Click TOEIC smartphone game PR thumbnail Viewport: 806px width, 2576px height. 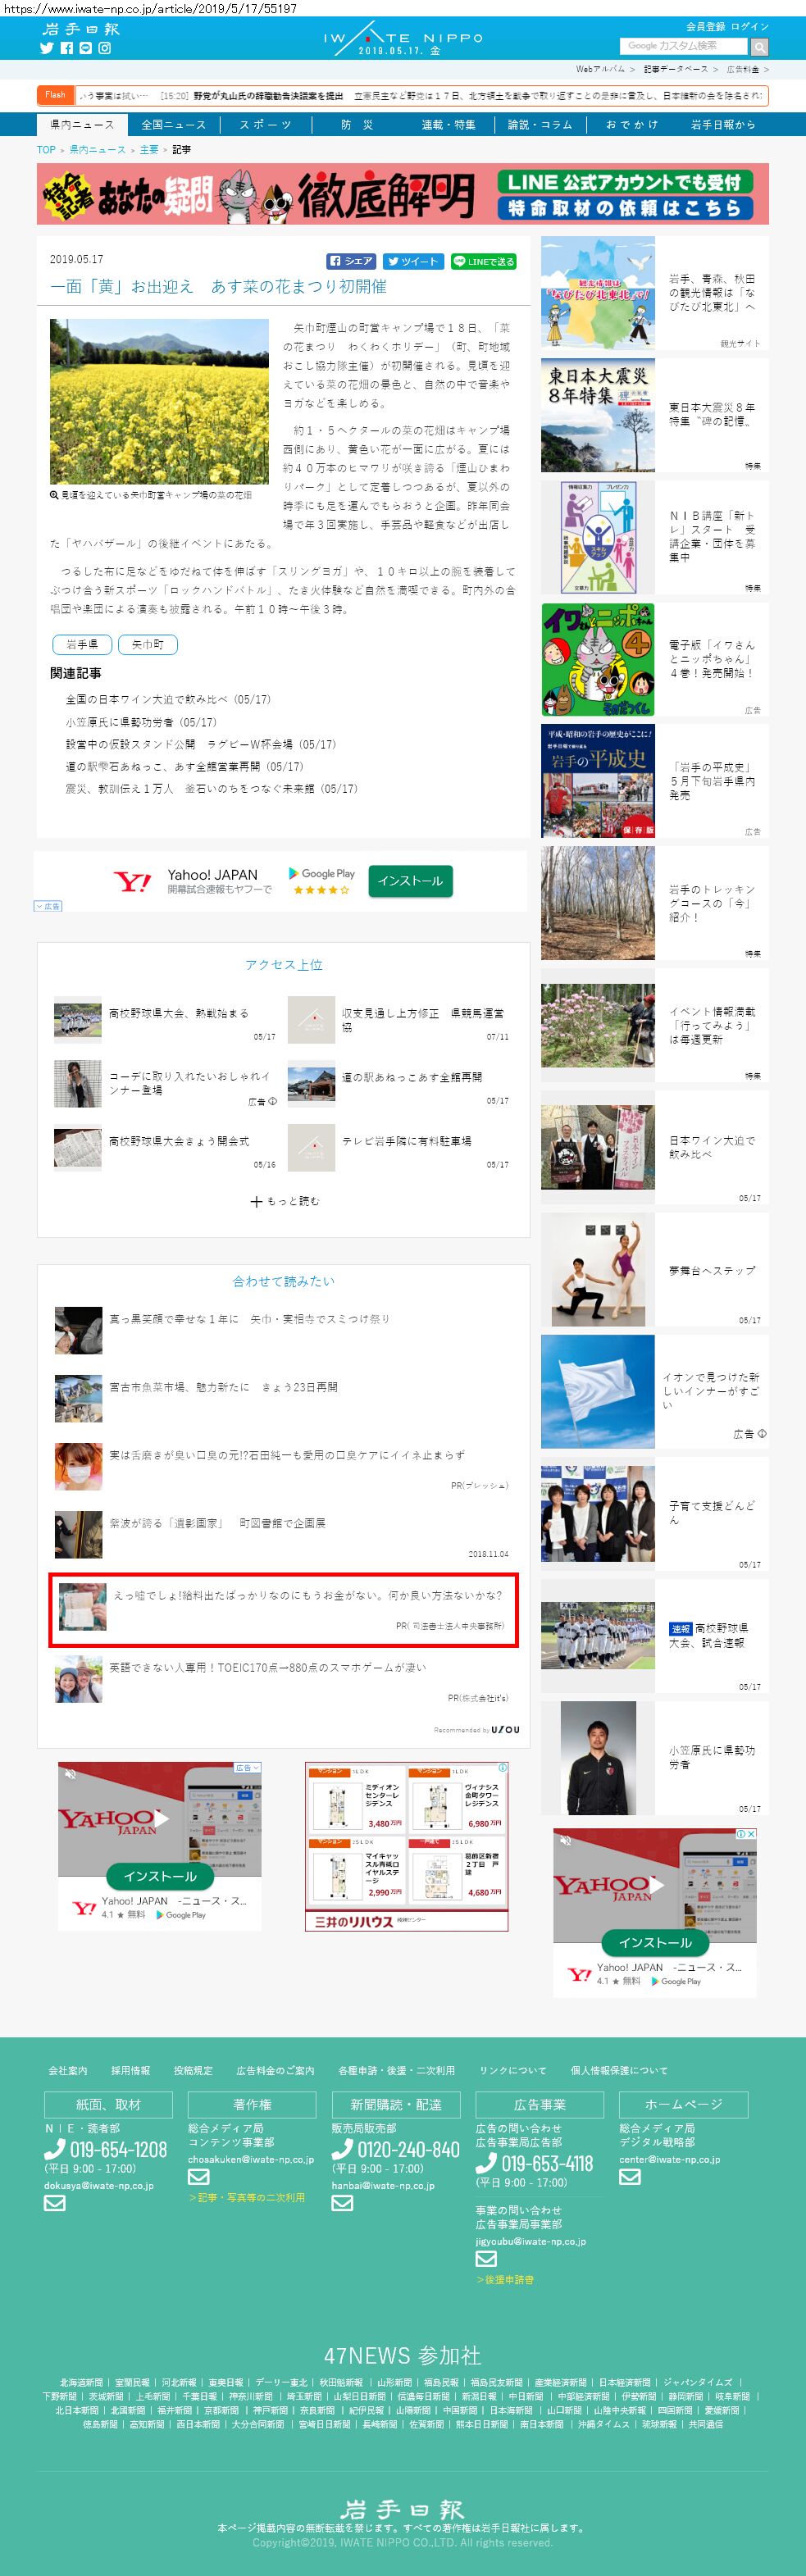pos(78,1679)
